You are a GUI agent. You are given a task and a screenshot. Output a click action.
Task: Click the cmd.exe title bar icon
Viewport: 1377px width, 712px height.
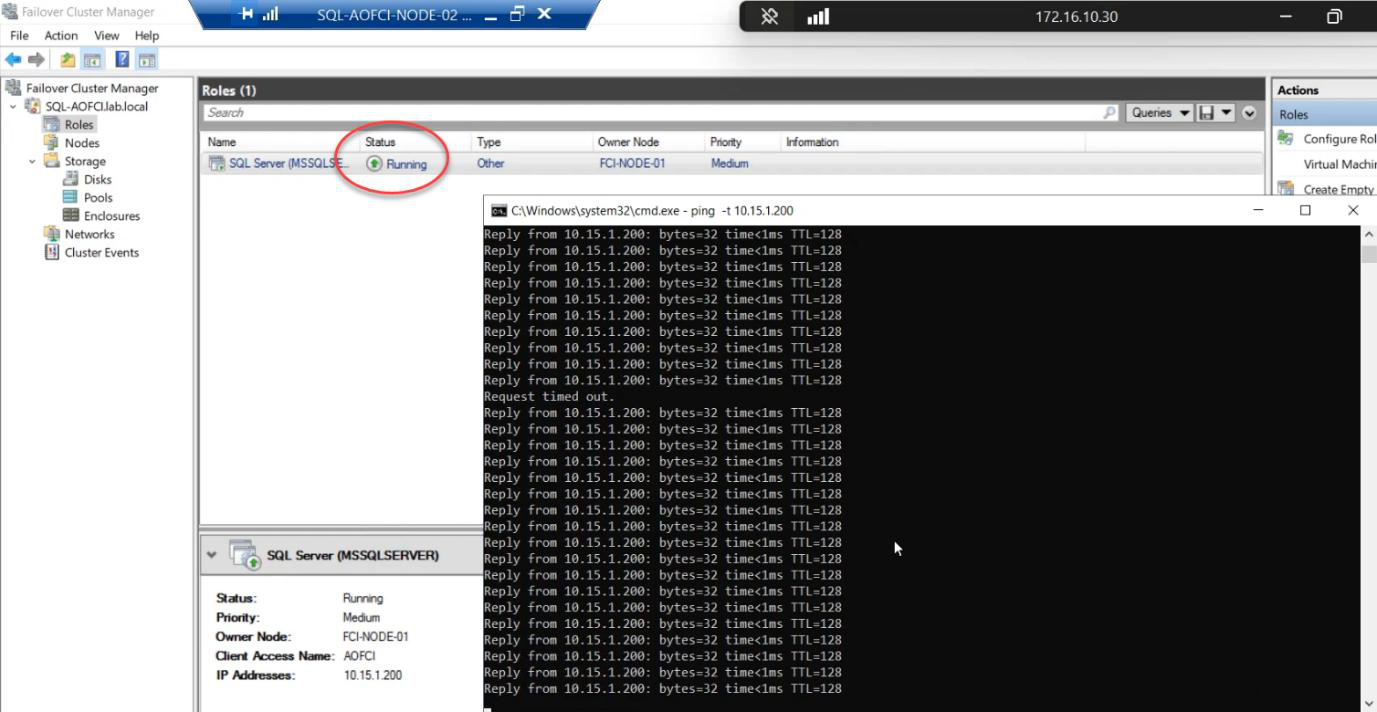(x=499, y=210)
